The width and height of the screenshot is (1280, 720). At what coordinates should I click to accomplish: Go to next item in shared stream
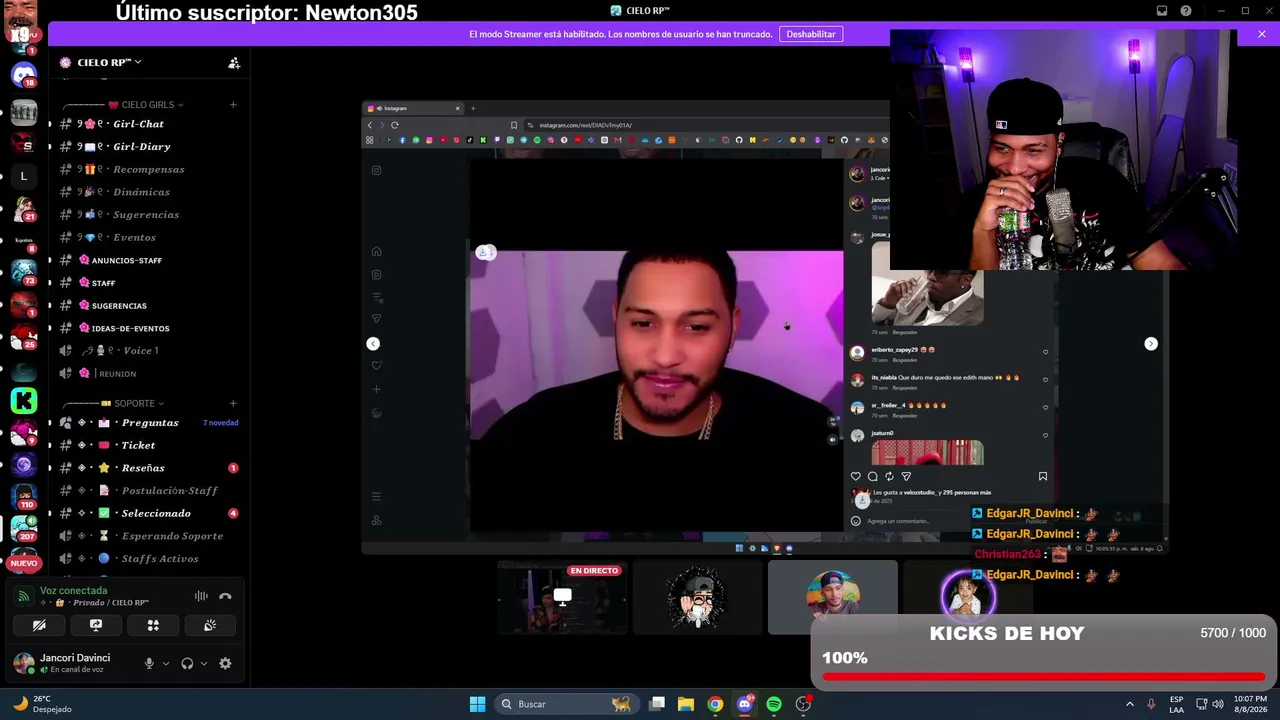click(x=1151, y=344)
